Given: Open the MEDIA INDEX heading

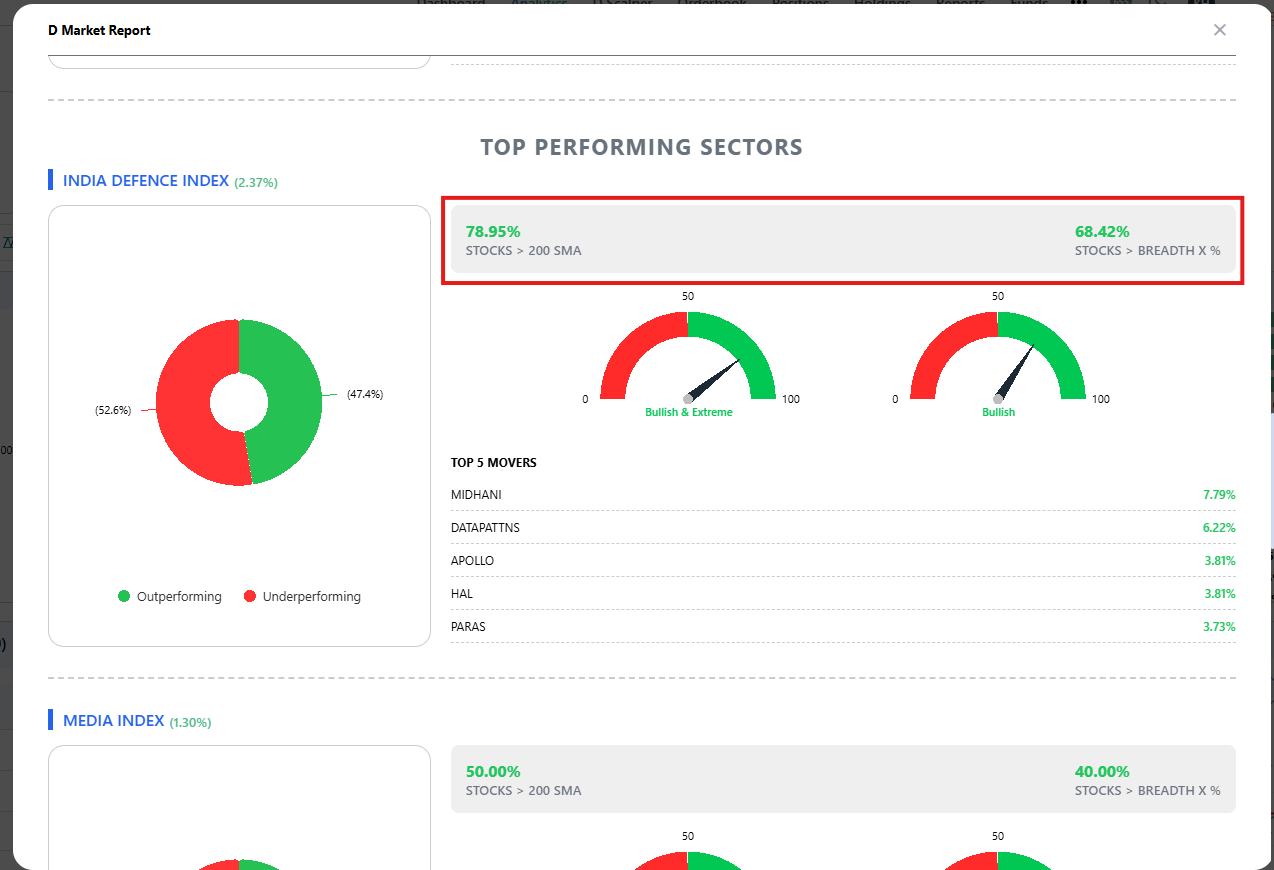Looking at the screenshot, I should 113,720.
